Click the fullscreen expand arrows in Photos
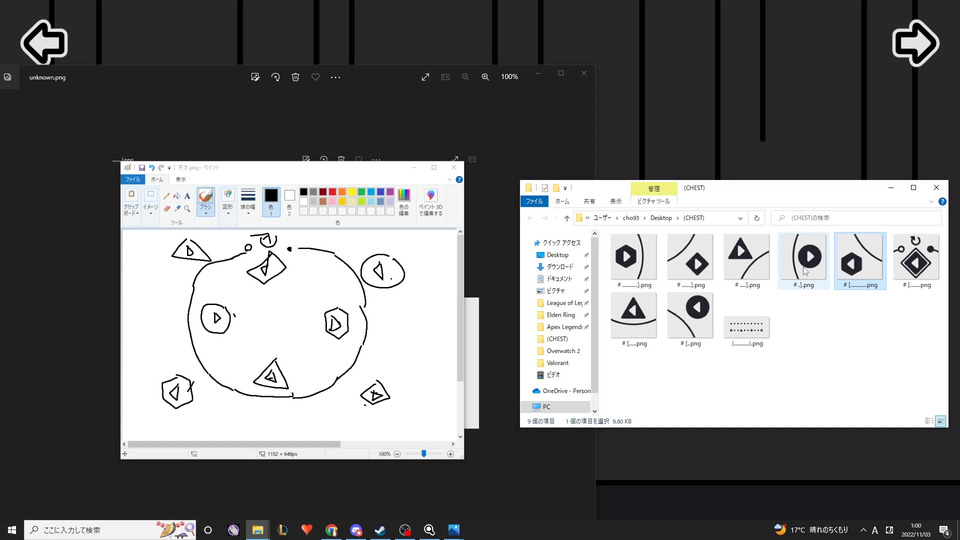Viewport: 960px width, 540px height. click(x=426, y=77)
